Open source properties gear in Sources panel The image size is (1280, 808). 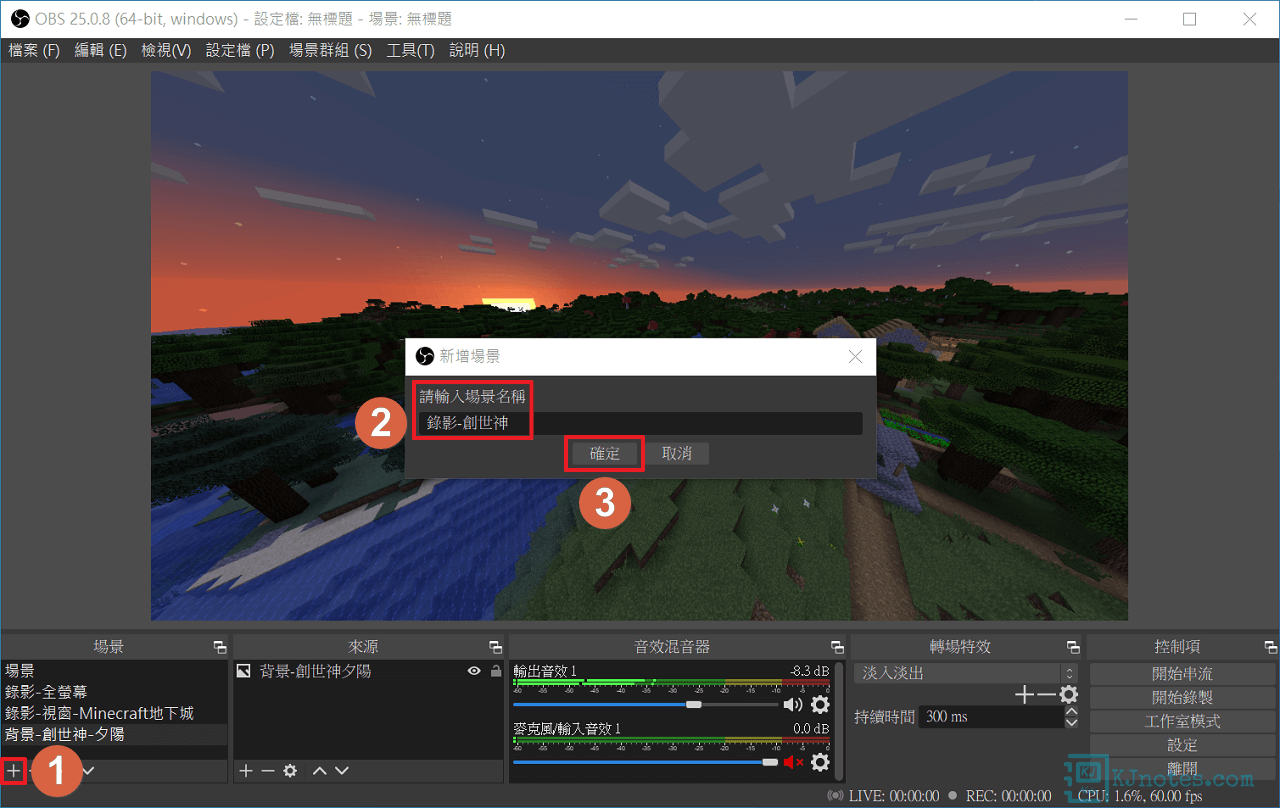pos(290,771)
